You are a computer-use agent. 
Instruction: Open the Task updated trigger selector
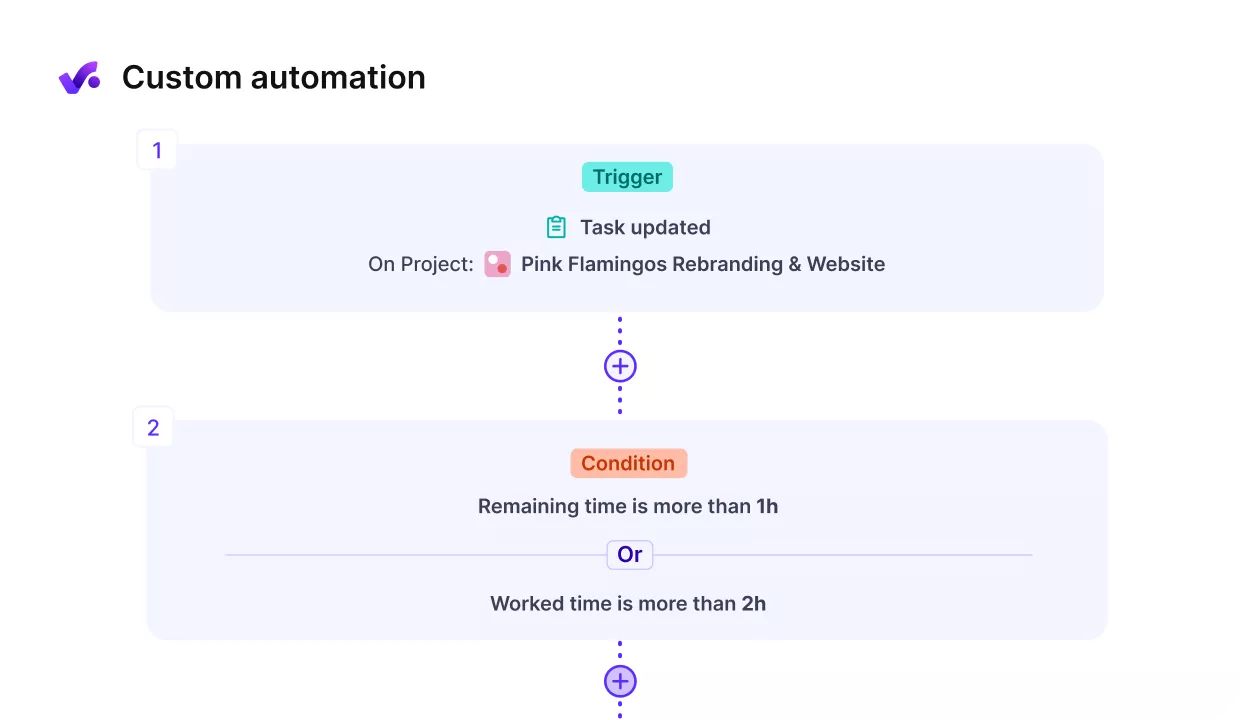pos(645,227)
